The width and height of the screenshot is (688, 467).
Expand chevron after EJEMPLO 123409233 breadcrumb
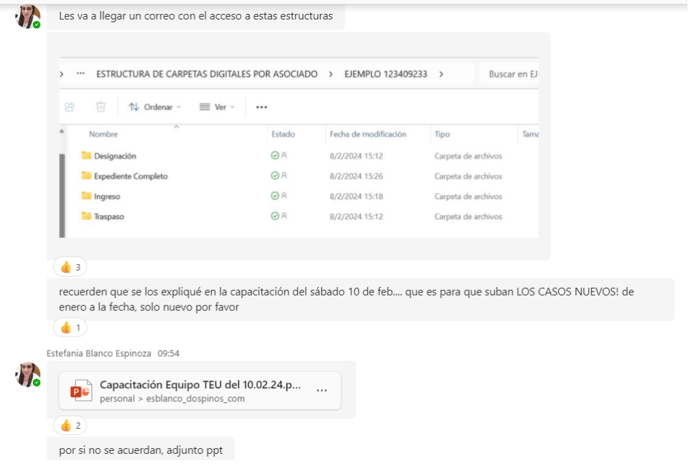point(441,74)
